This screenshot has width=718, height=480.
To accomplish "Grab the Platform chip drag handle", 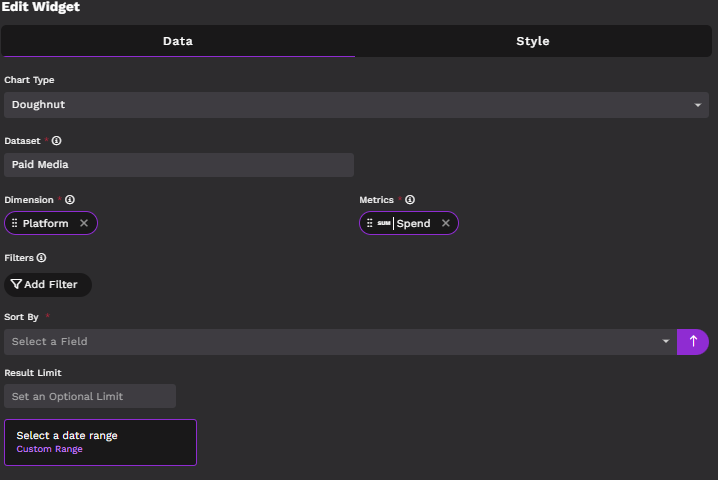I will tap(14, 223).
